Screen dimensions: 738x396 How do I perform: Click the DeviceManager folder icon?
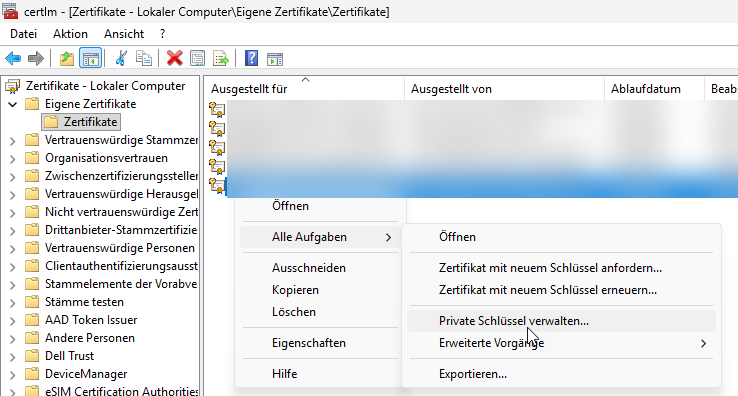[32, 373]
